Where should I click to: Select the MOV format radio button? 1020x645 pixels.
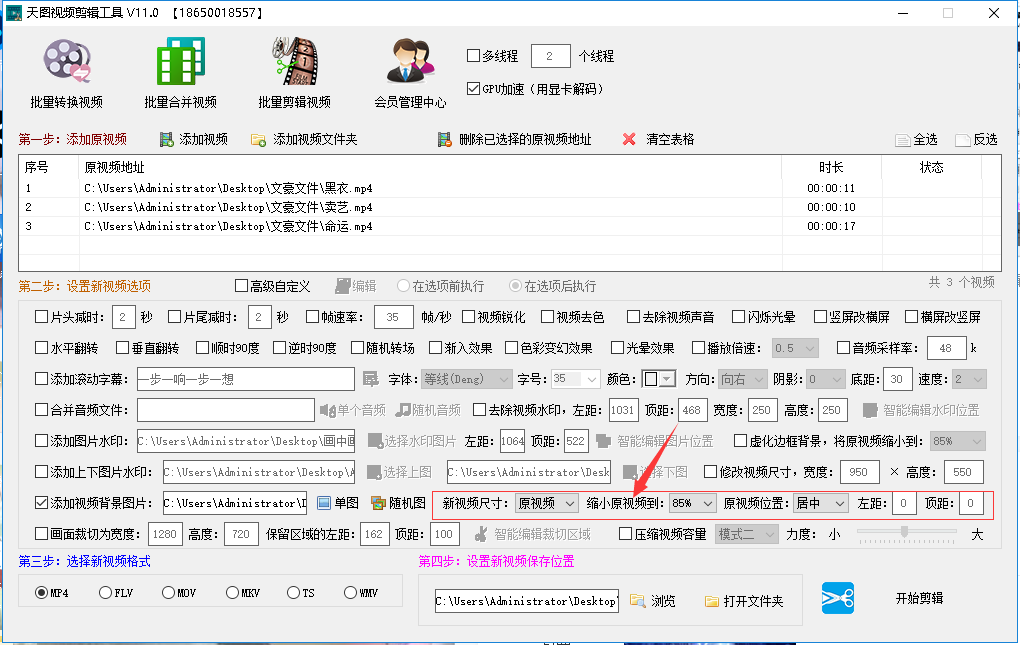click(x=168, y=592)
